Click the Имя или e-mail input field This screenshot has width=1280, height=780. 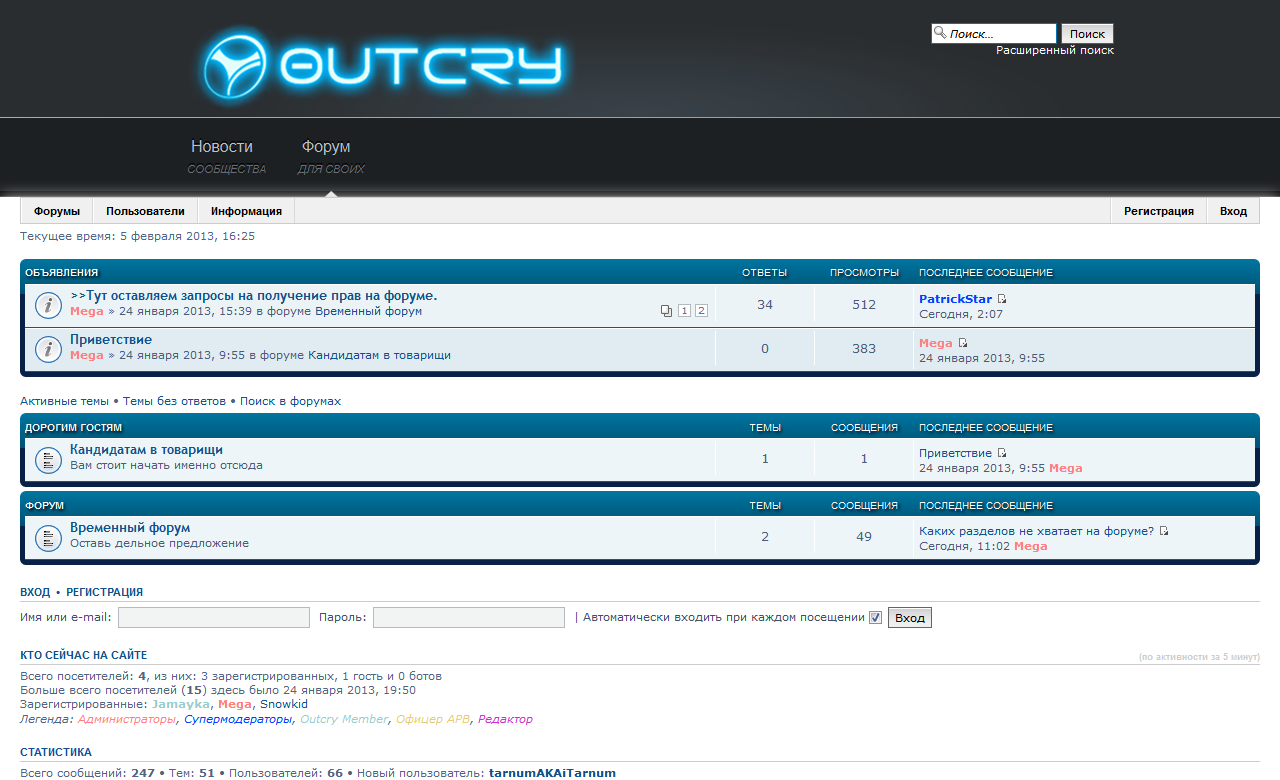(x=214, y=618)
